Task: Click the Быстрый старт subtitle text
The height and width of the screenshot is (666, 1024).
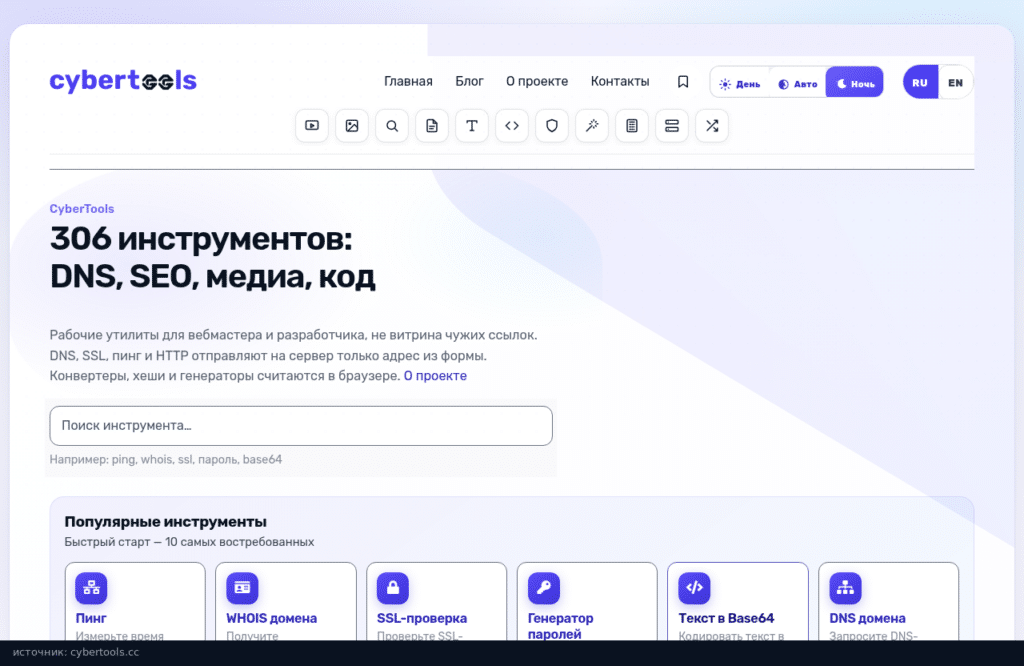Action: coord(189,542)
